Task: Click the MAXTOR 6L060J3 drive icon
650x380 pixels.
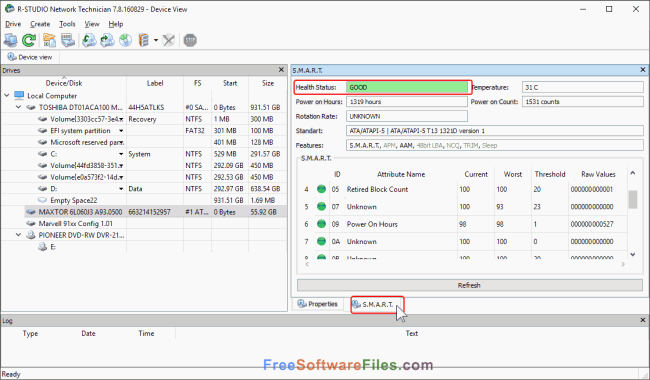Action: point(31,212)
